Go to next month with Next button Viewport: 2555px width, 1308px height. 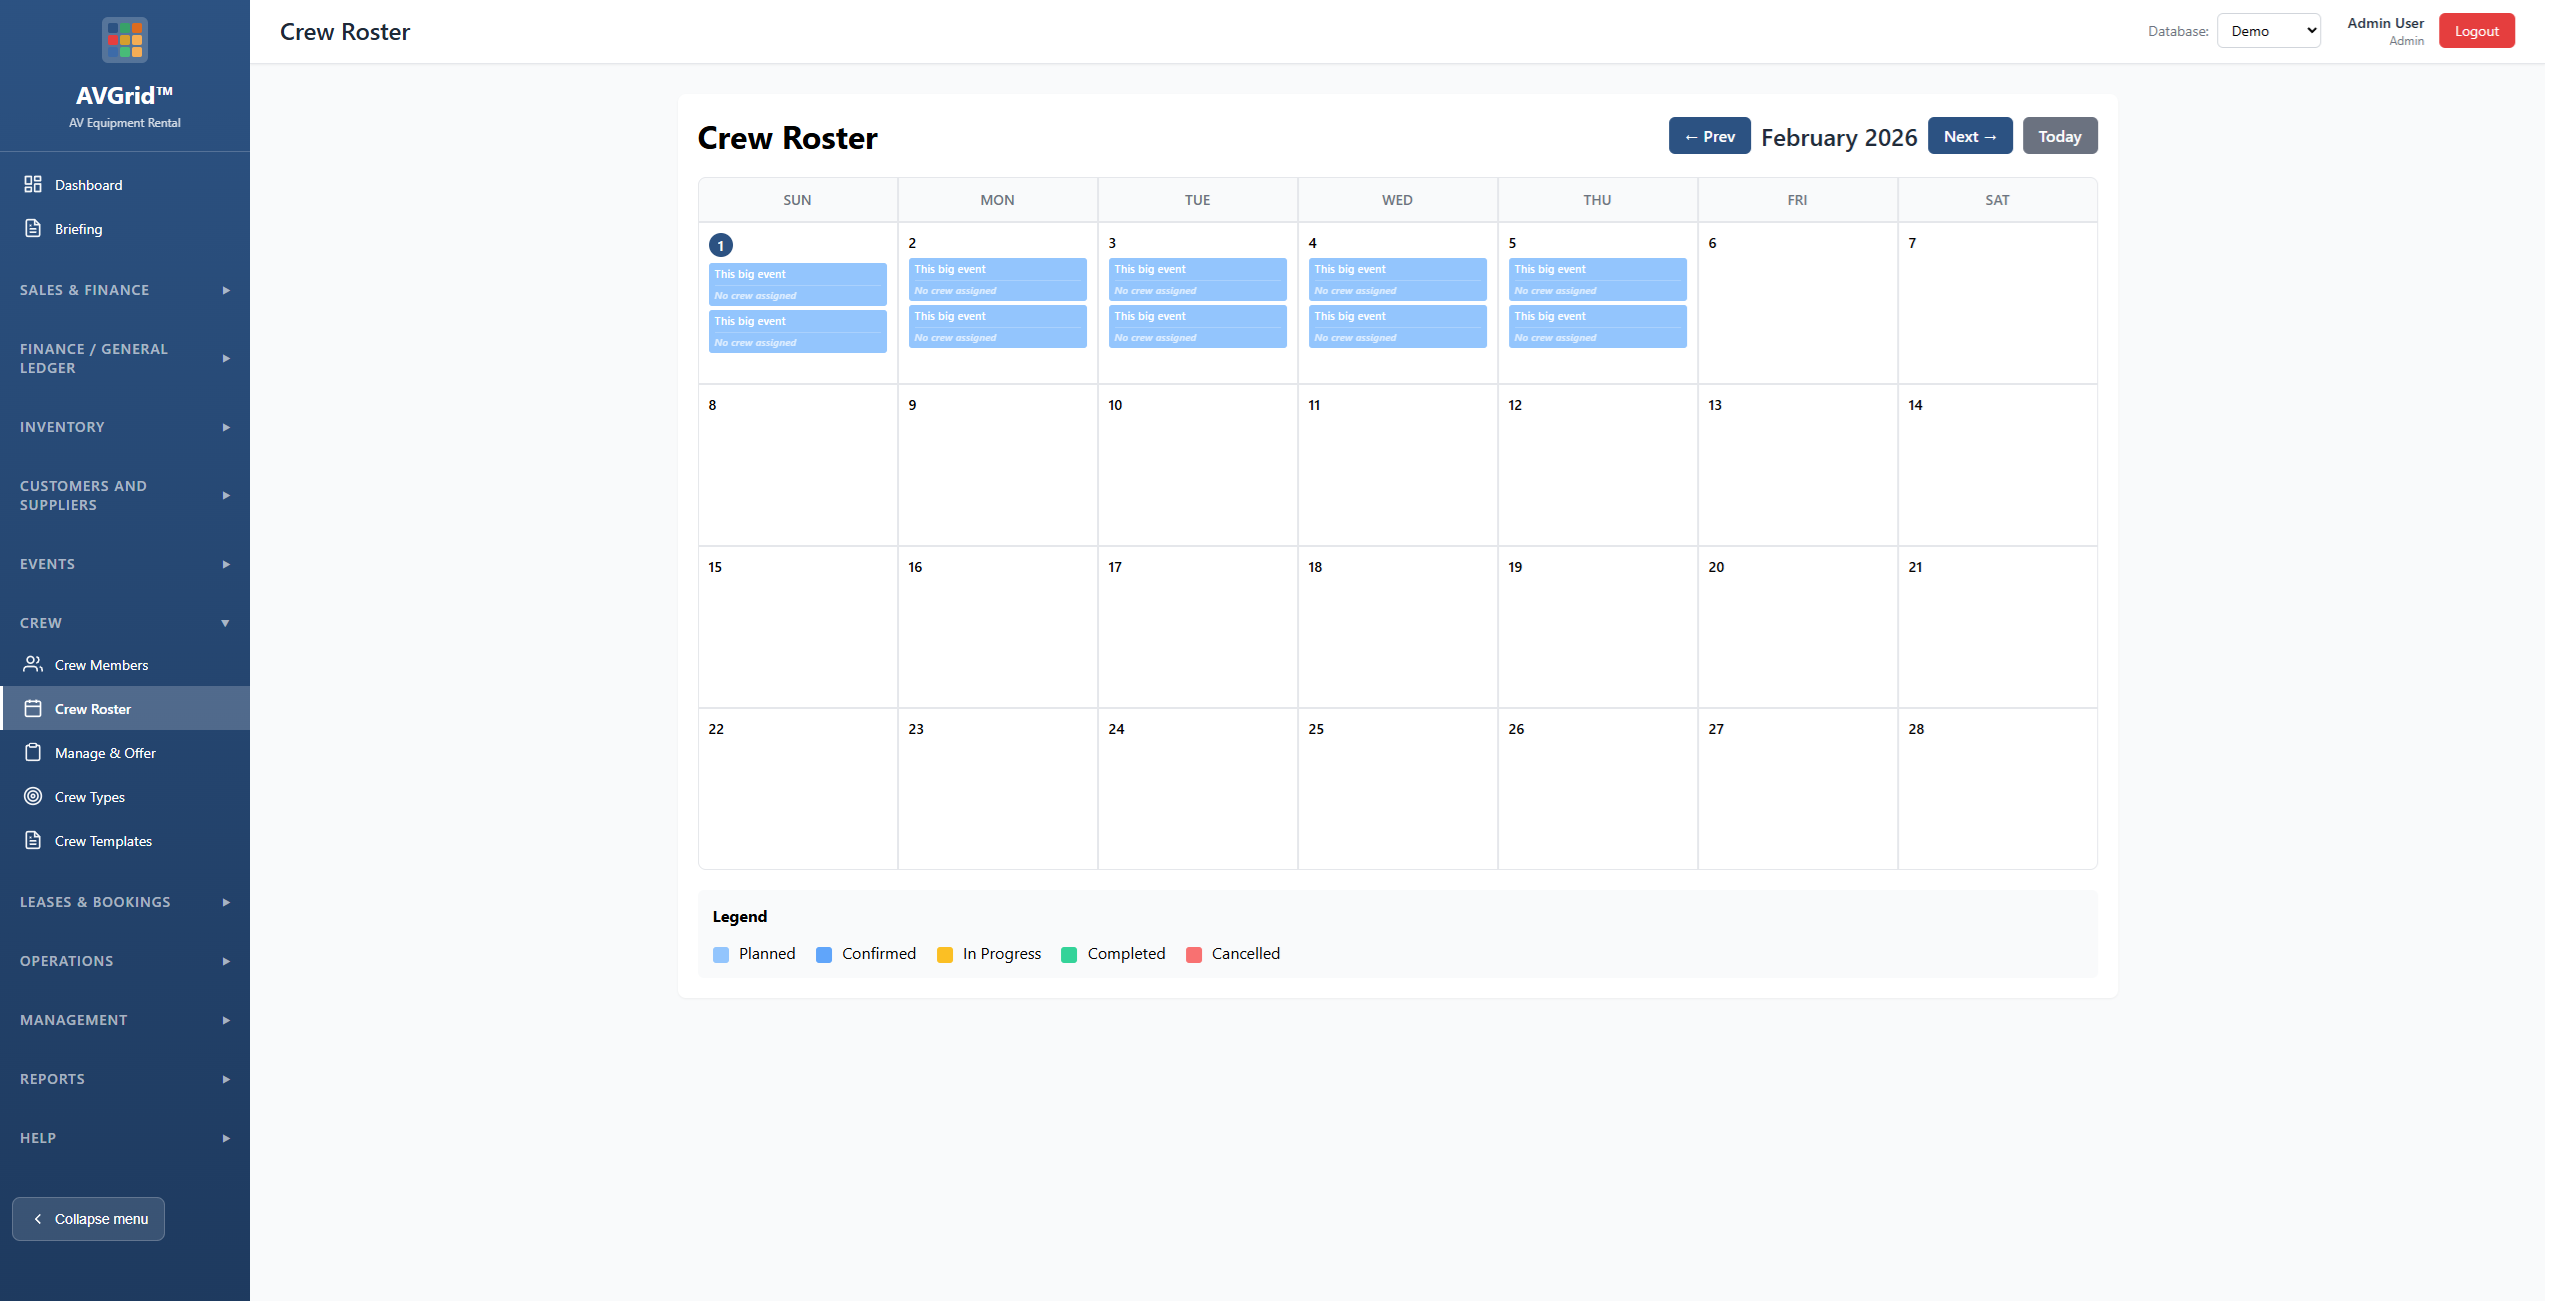pos(1969,136)
